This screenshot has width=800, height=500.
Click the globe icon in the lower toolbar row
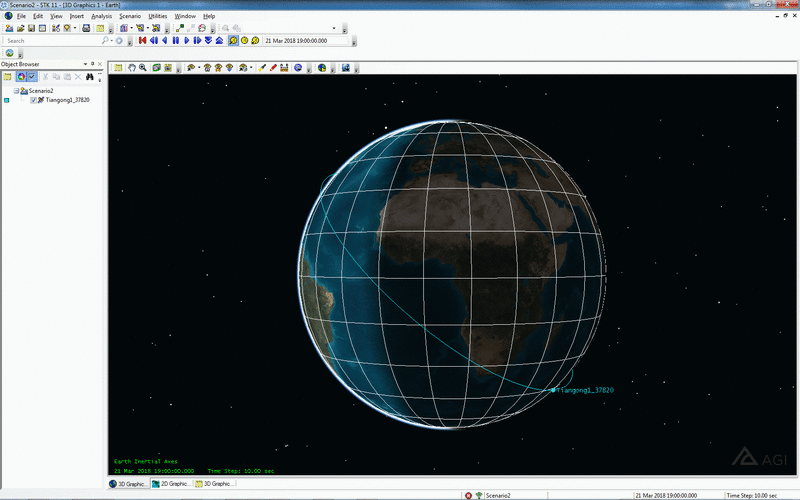9,53
